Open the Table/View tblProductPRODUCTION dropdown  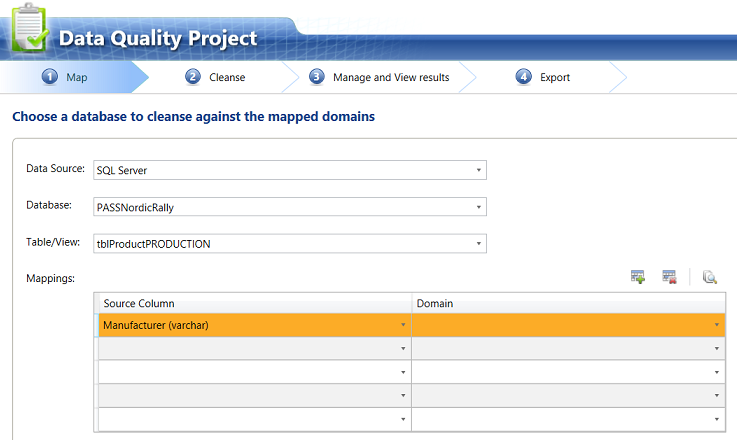tap(480, 243)
